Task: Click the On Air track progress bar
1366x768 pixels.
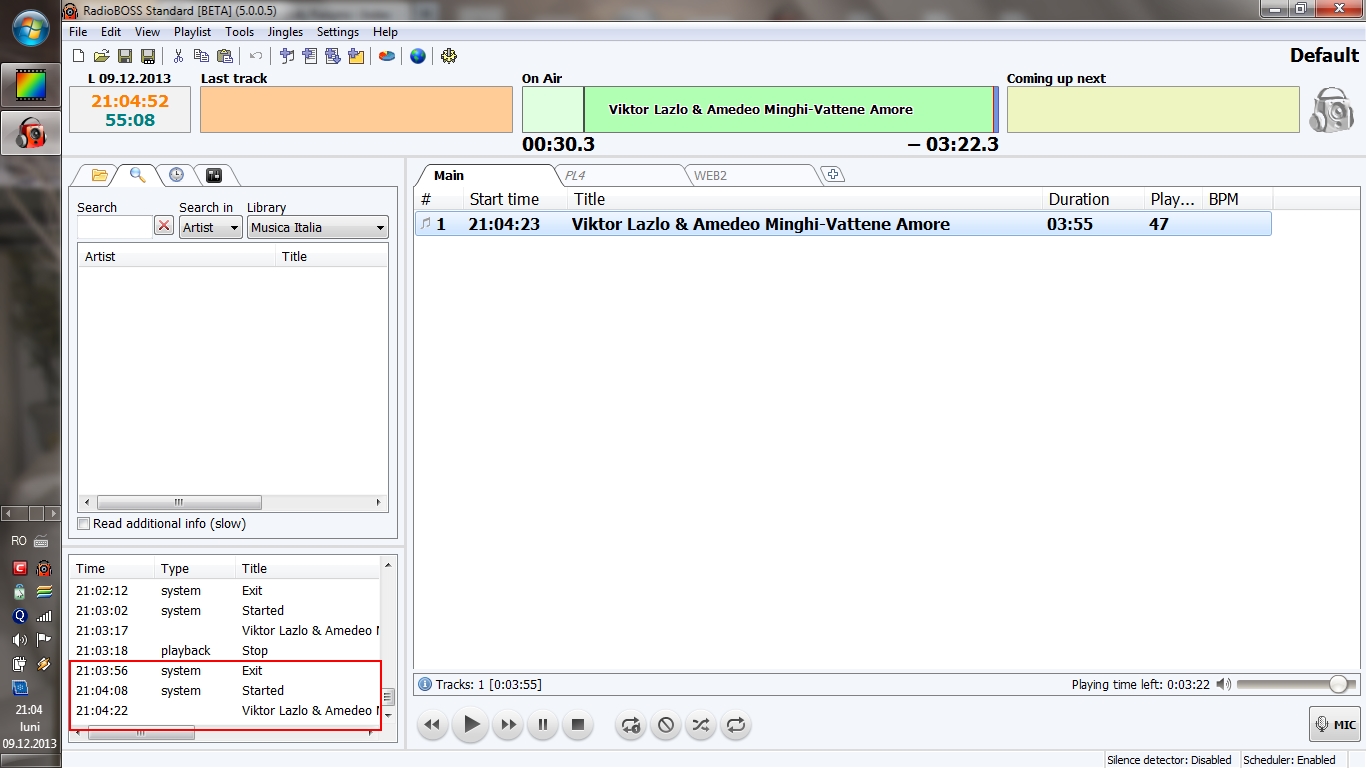Action: click(x=760, y=109)
